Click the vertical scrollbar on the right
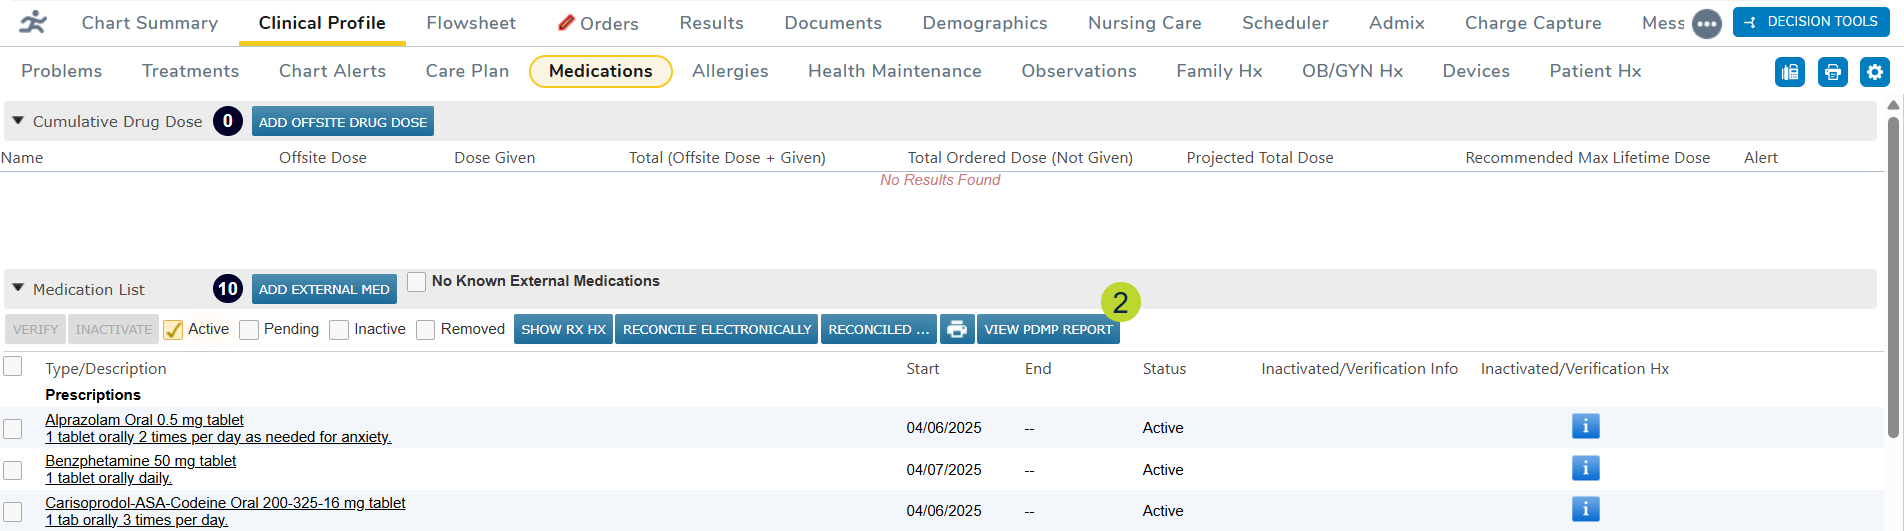Screen dimensions: 1904x531 point(1893,280)
